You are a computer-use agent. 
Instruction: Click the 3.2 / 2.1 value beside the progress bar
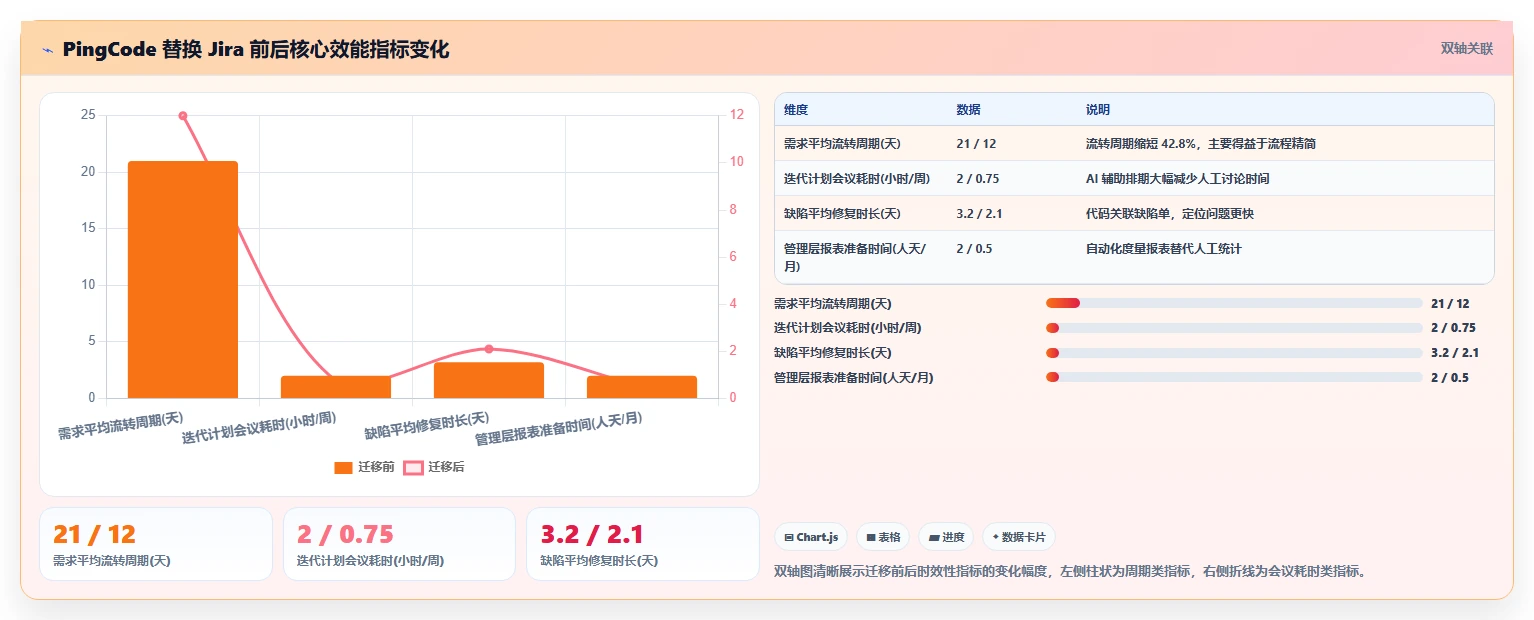click(1455, 353)
